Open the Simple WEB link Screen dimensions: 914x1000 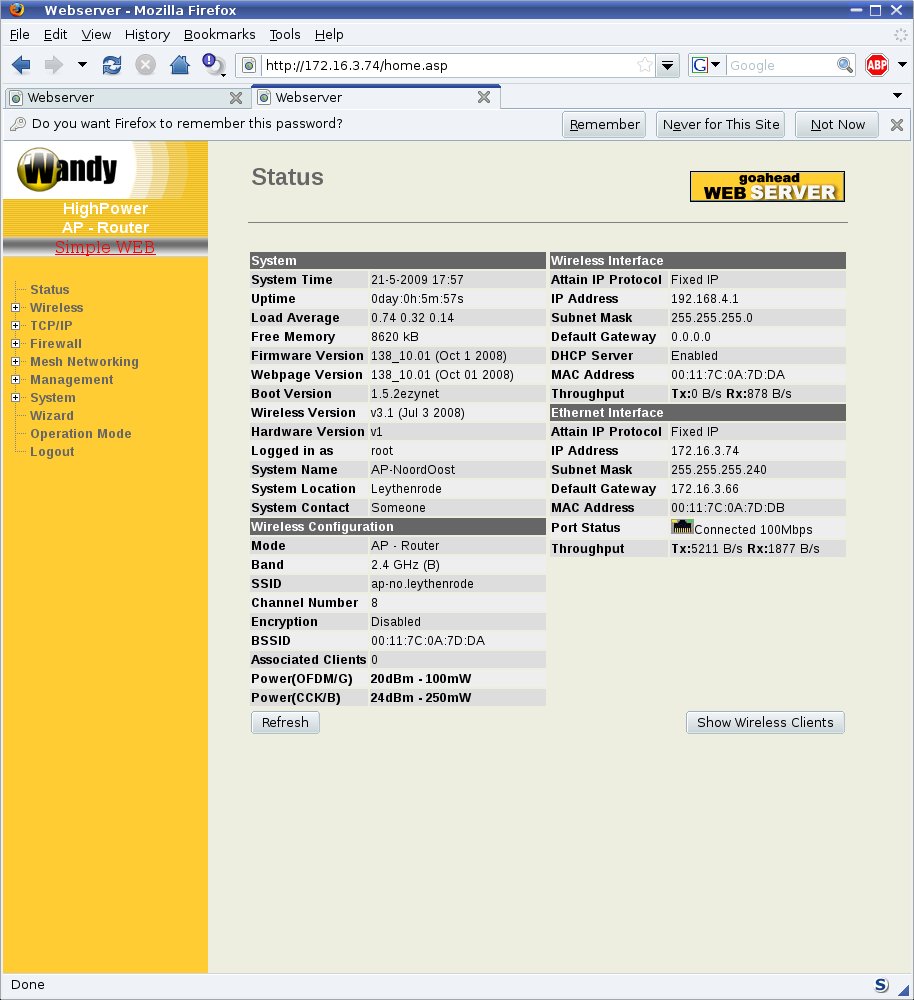tap(105, 247)
